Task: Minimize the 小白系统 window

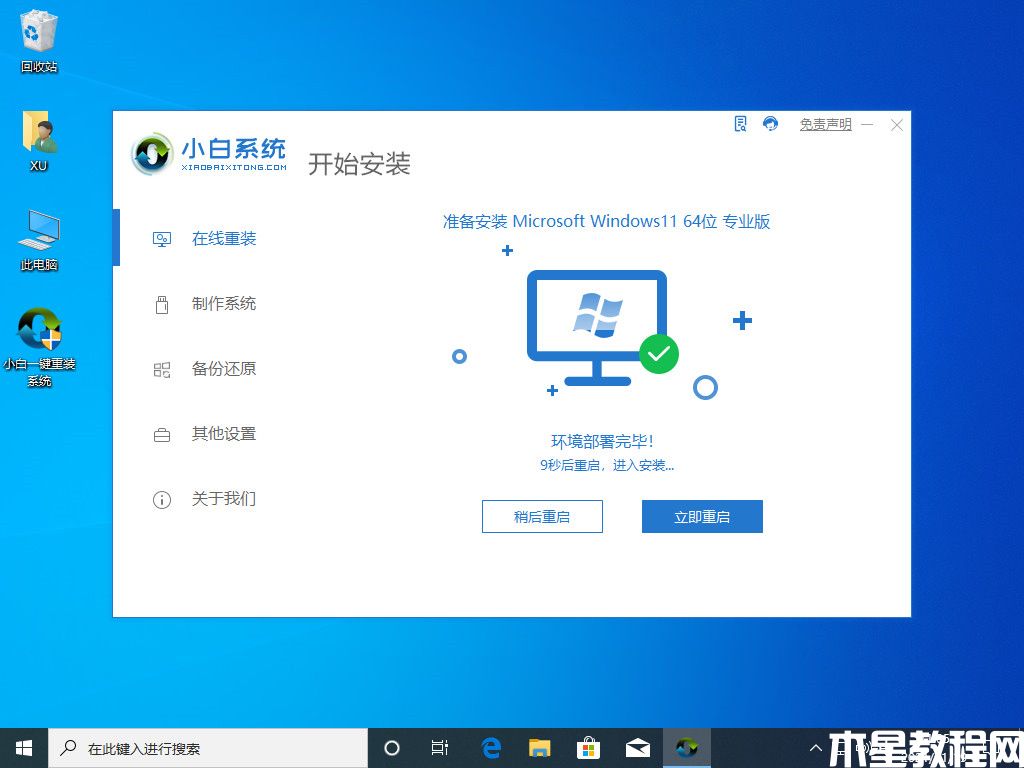Action: click(867, 124)
